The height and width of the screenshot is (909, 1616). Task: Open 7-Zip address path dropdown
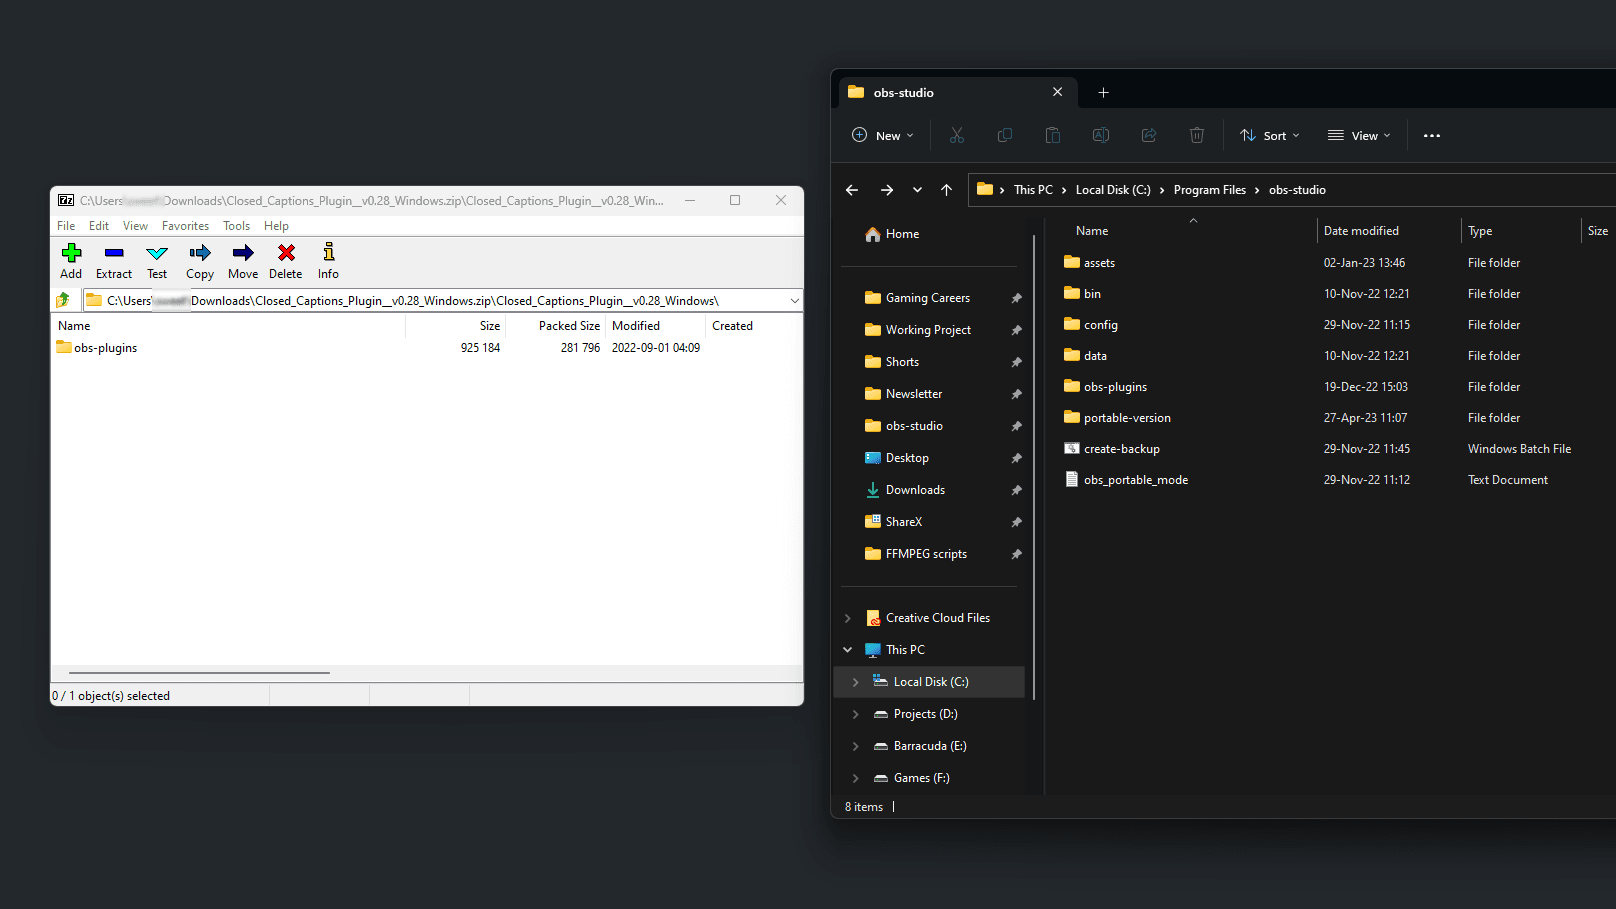(794, 301)
